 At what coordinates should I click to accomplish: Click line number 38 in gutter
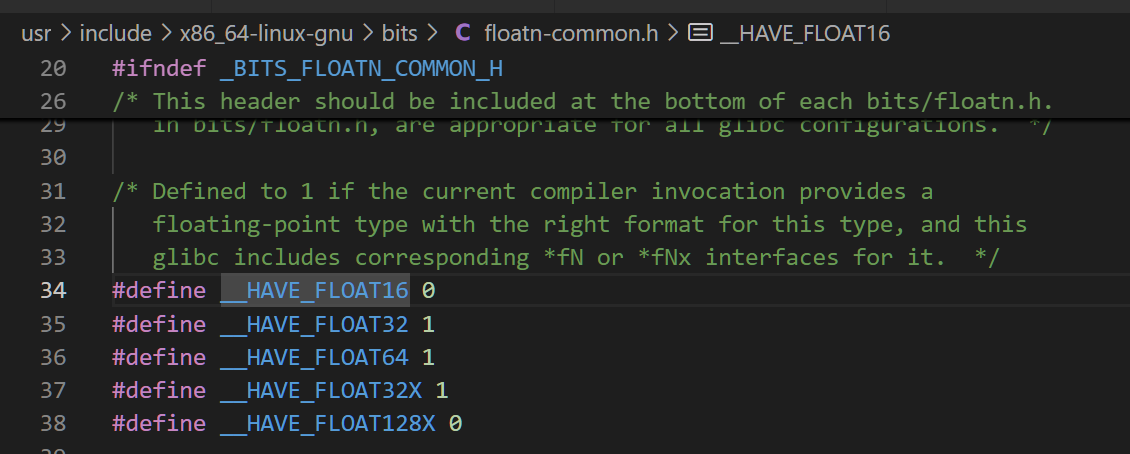tap(53, 423)
